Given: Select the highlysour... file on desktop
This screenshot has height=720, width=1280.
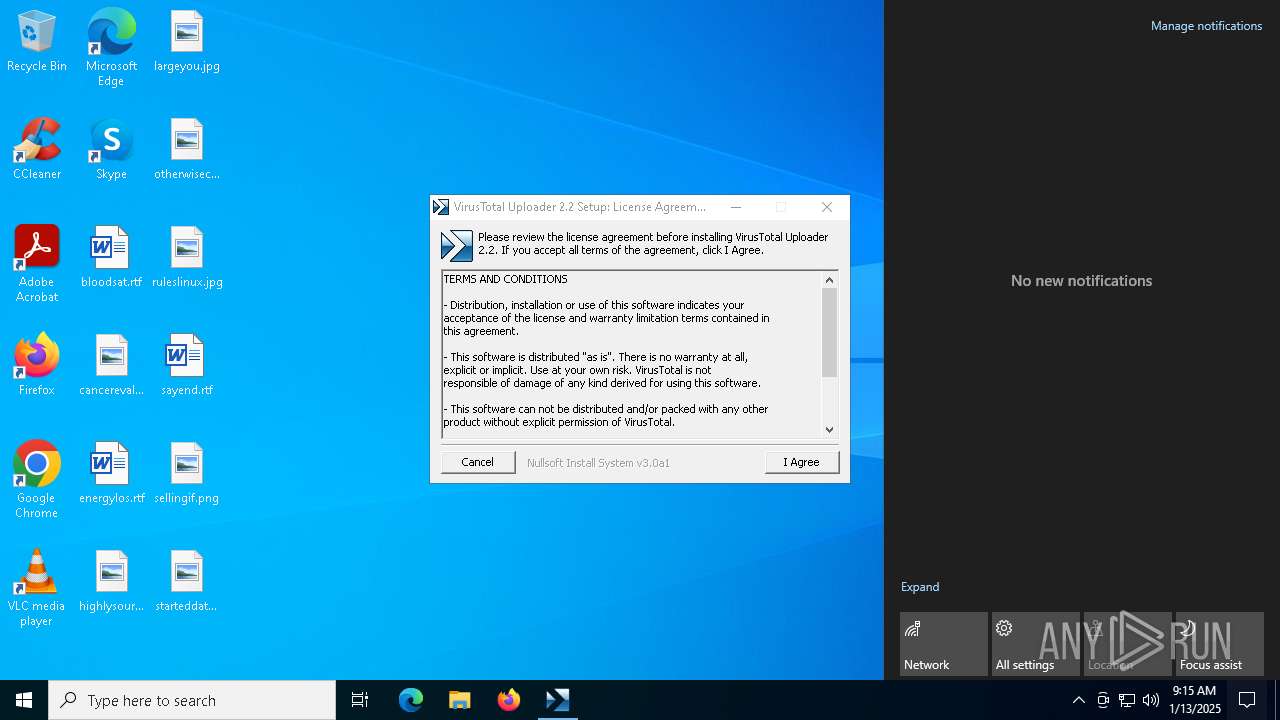Looking at the screenshot, I should [111, 581].
